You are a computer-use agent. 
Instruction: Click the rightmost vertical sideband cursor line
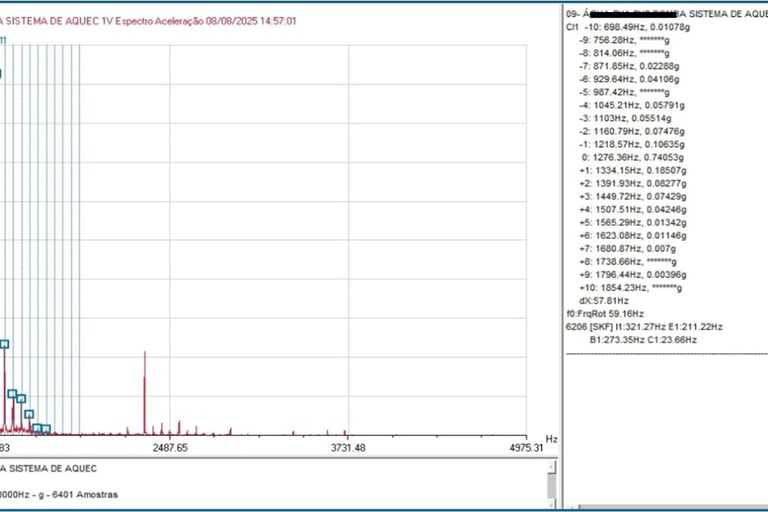coord(79,239)
